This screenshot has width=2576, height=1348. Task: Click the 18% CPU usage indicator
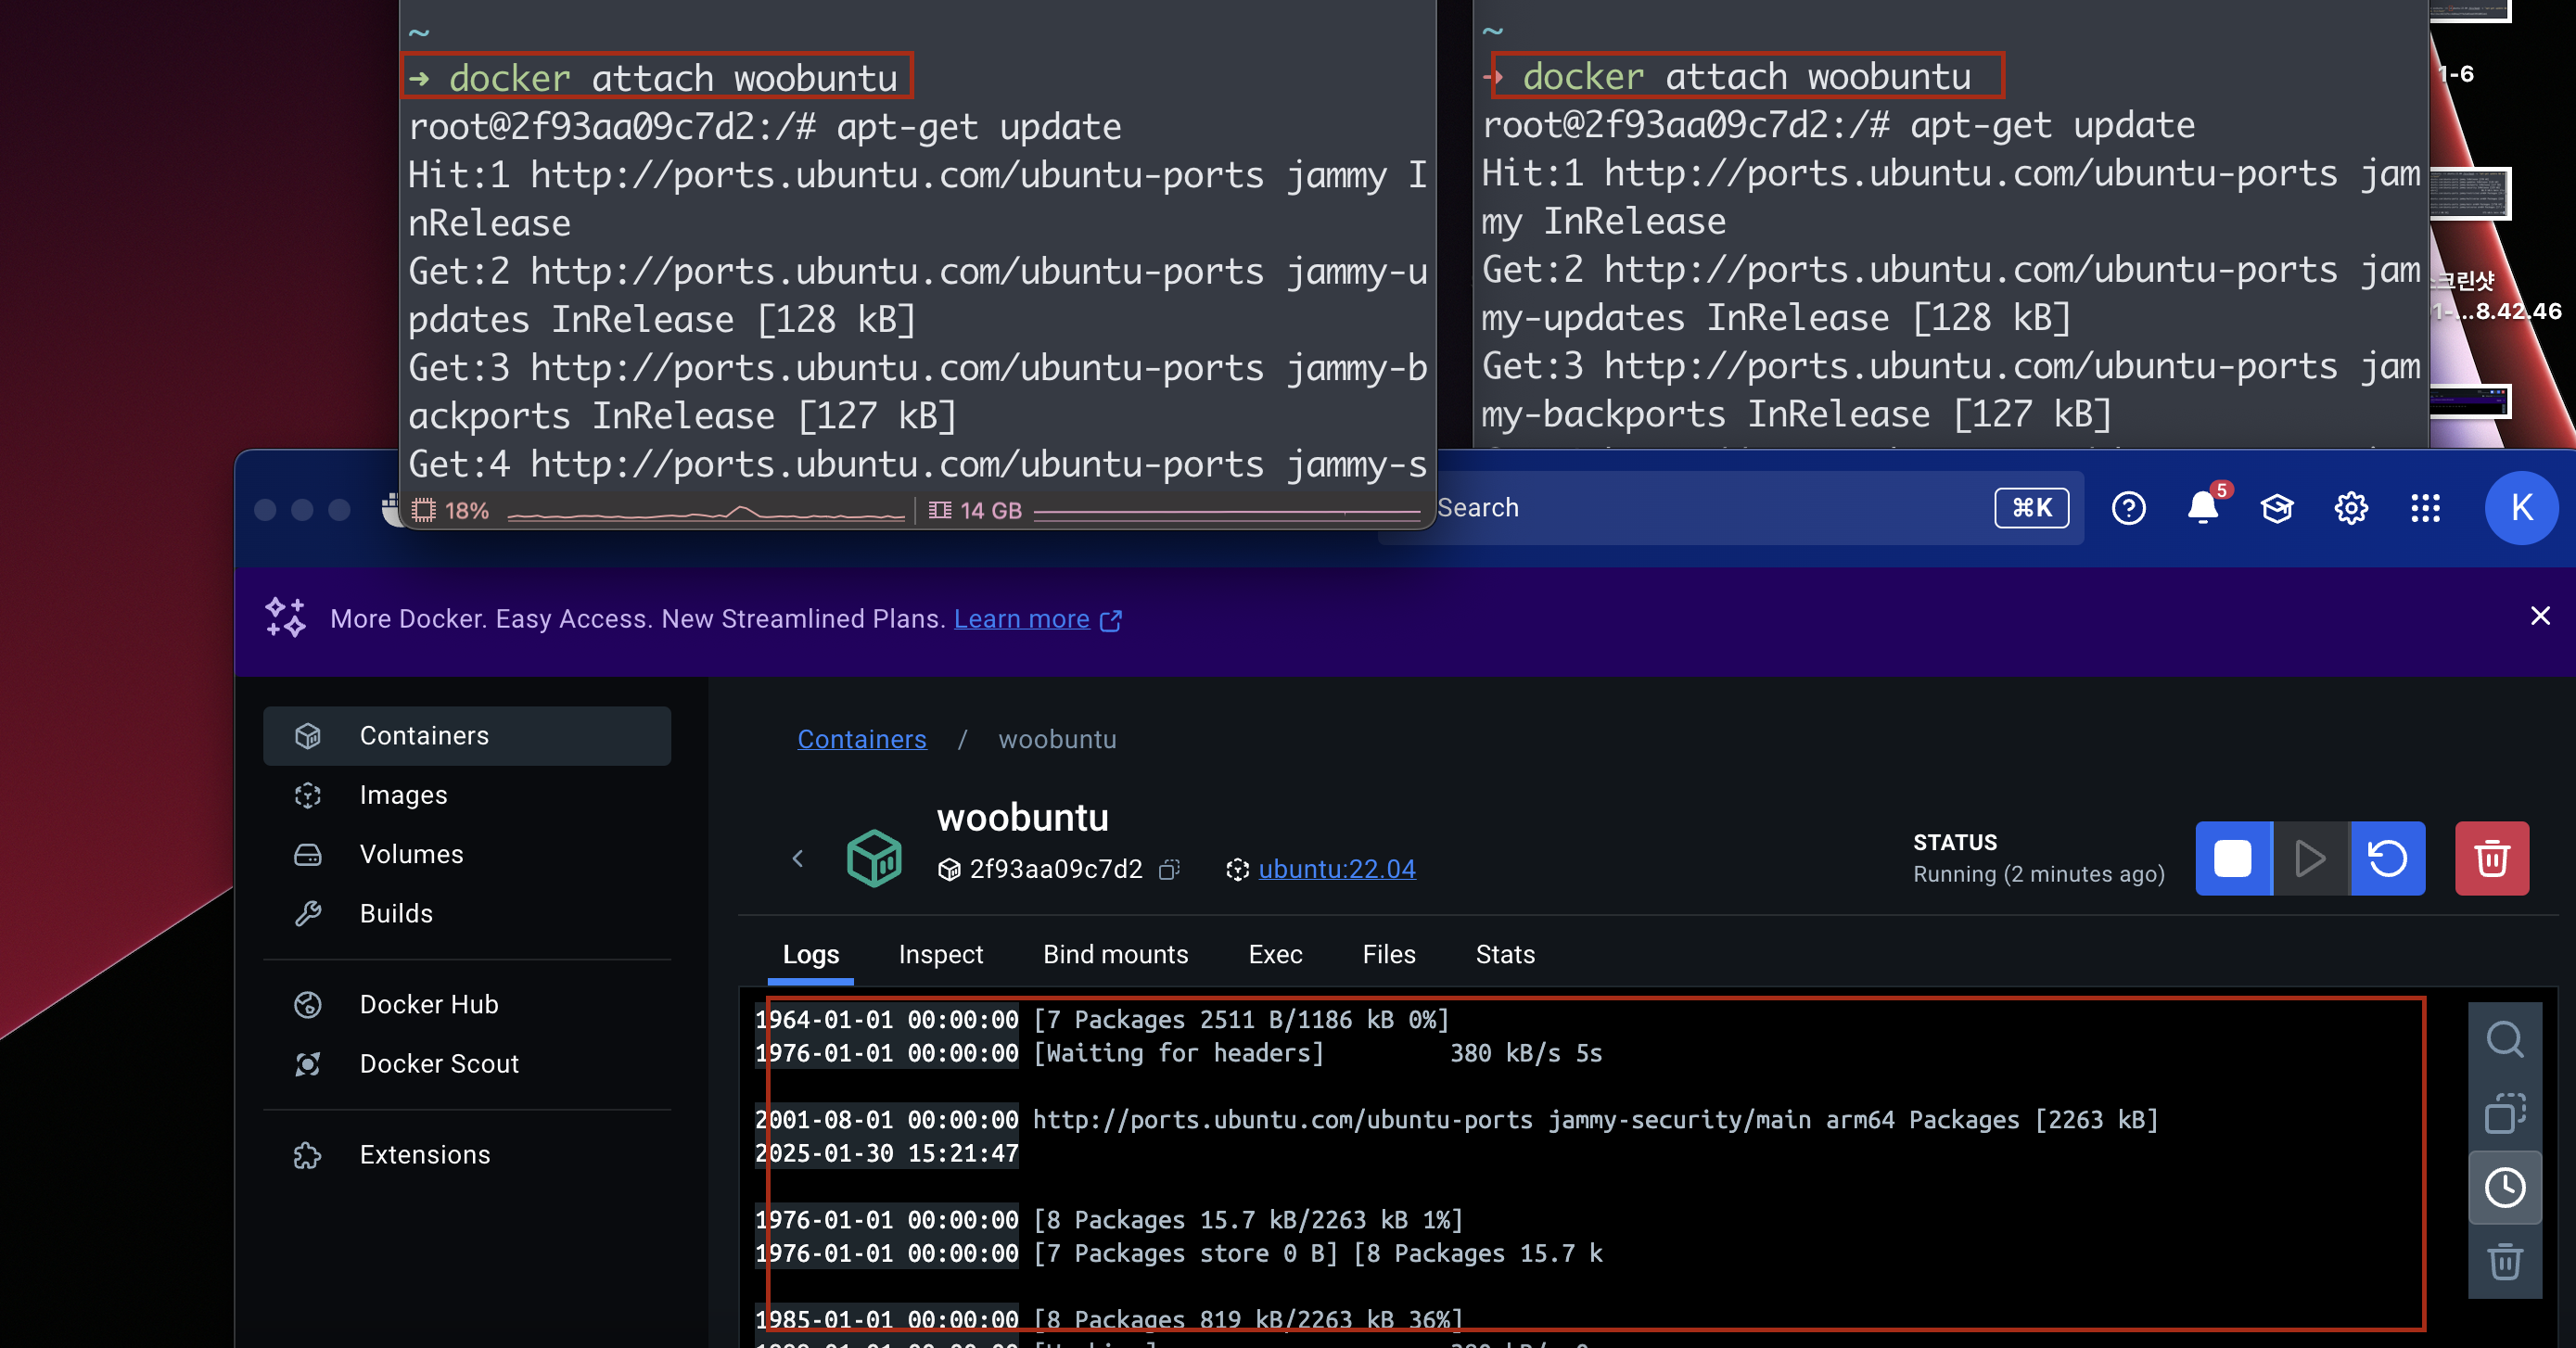tap(659, 511)
